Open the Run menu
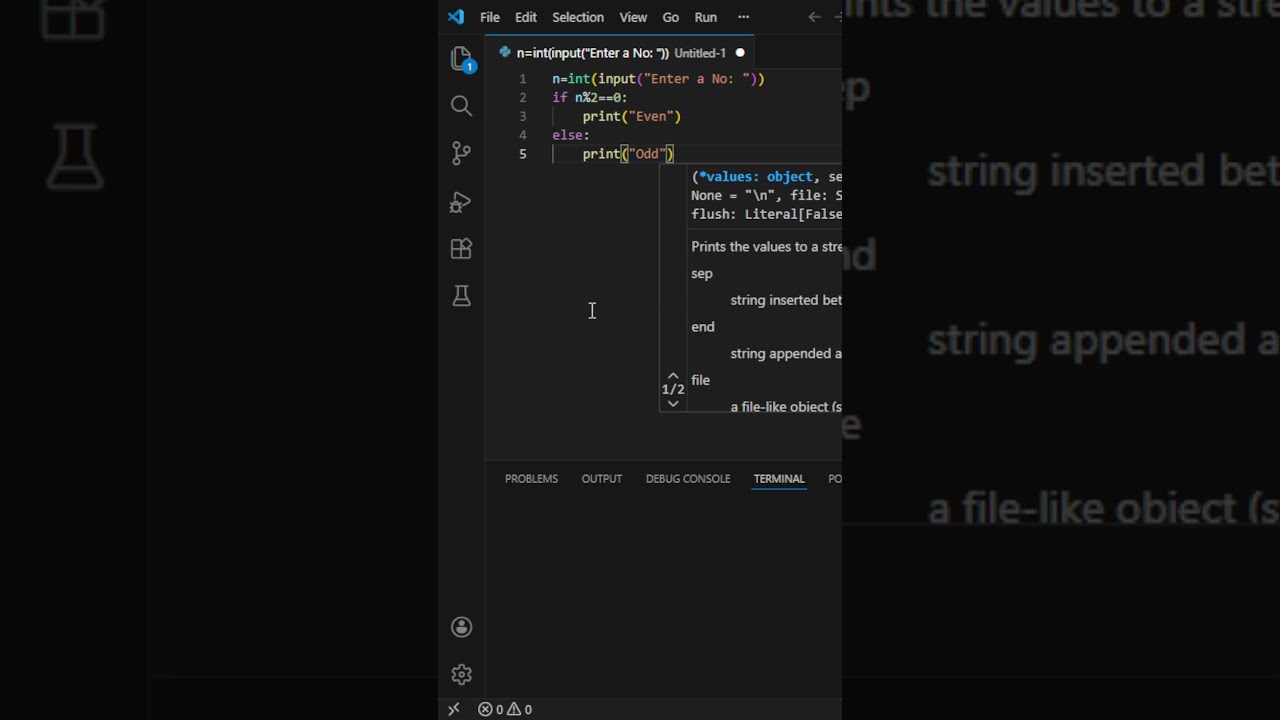 pos(706,17)
